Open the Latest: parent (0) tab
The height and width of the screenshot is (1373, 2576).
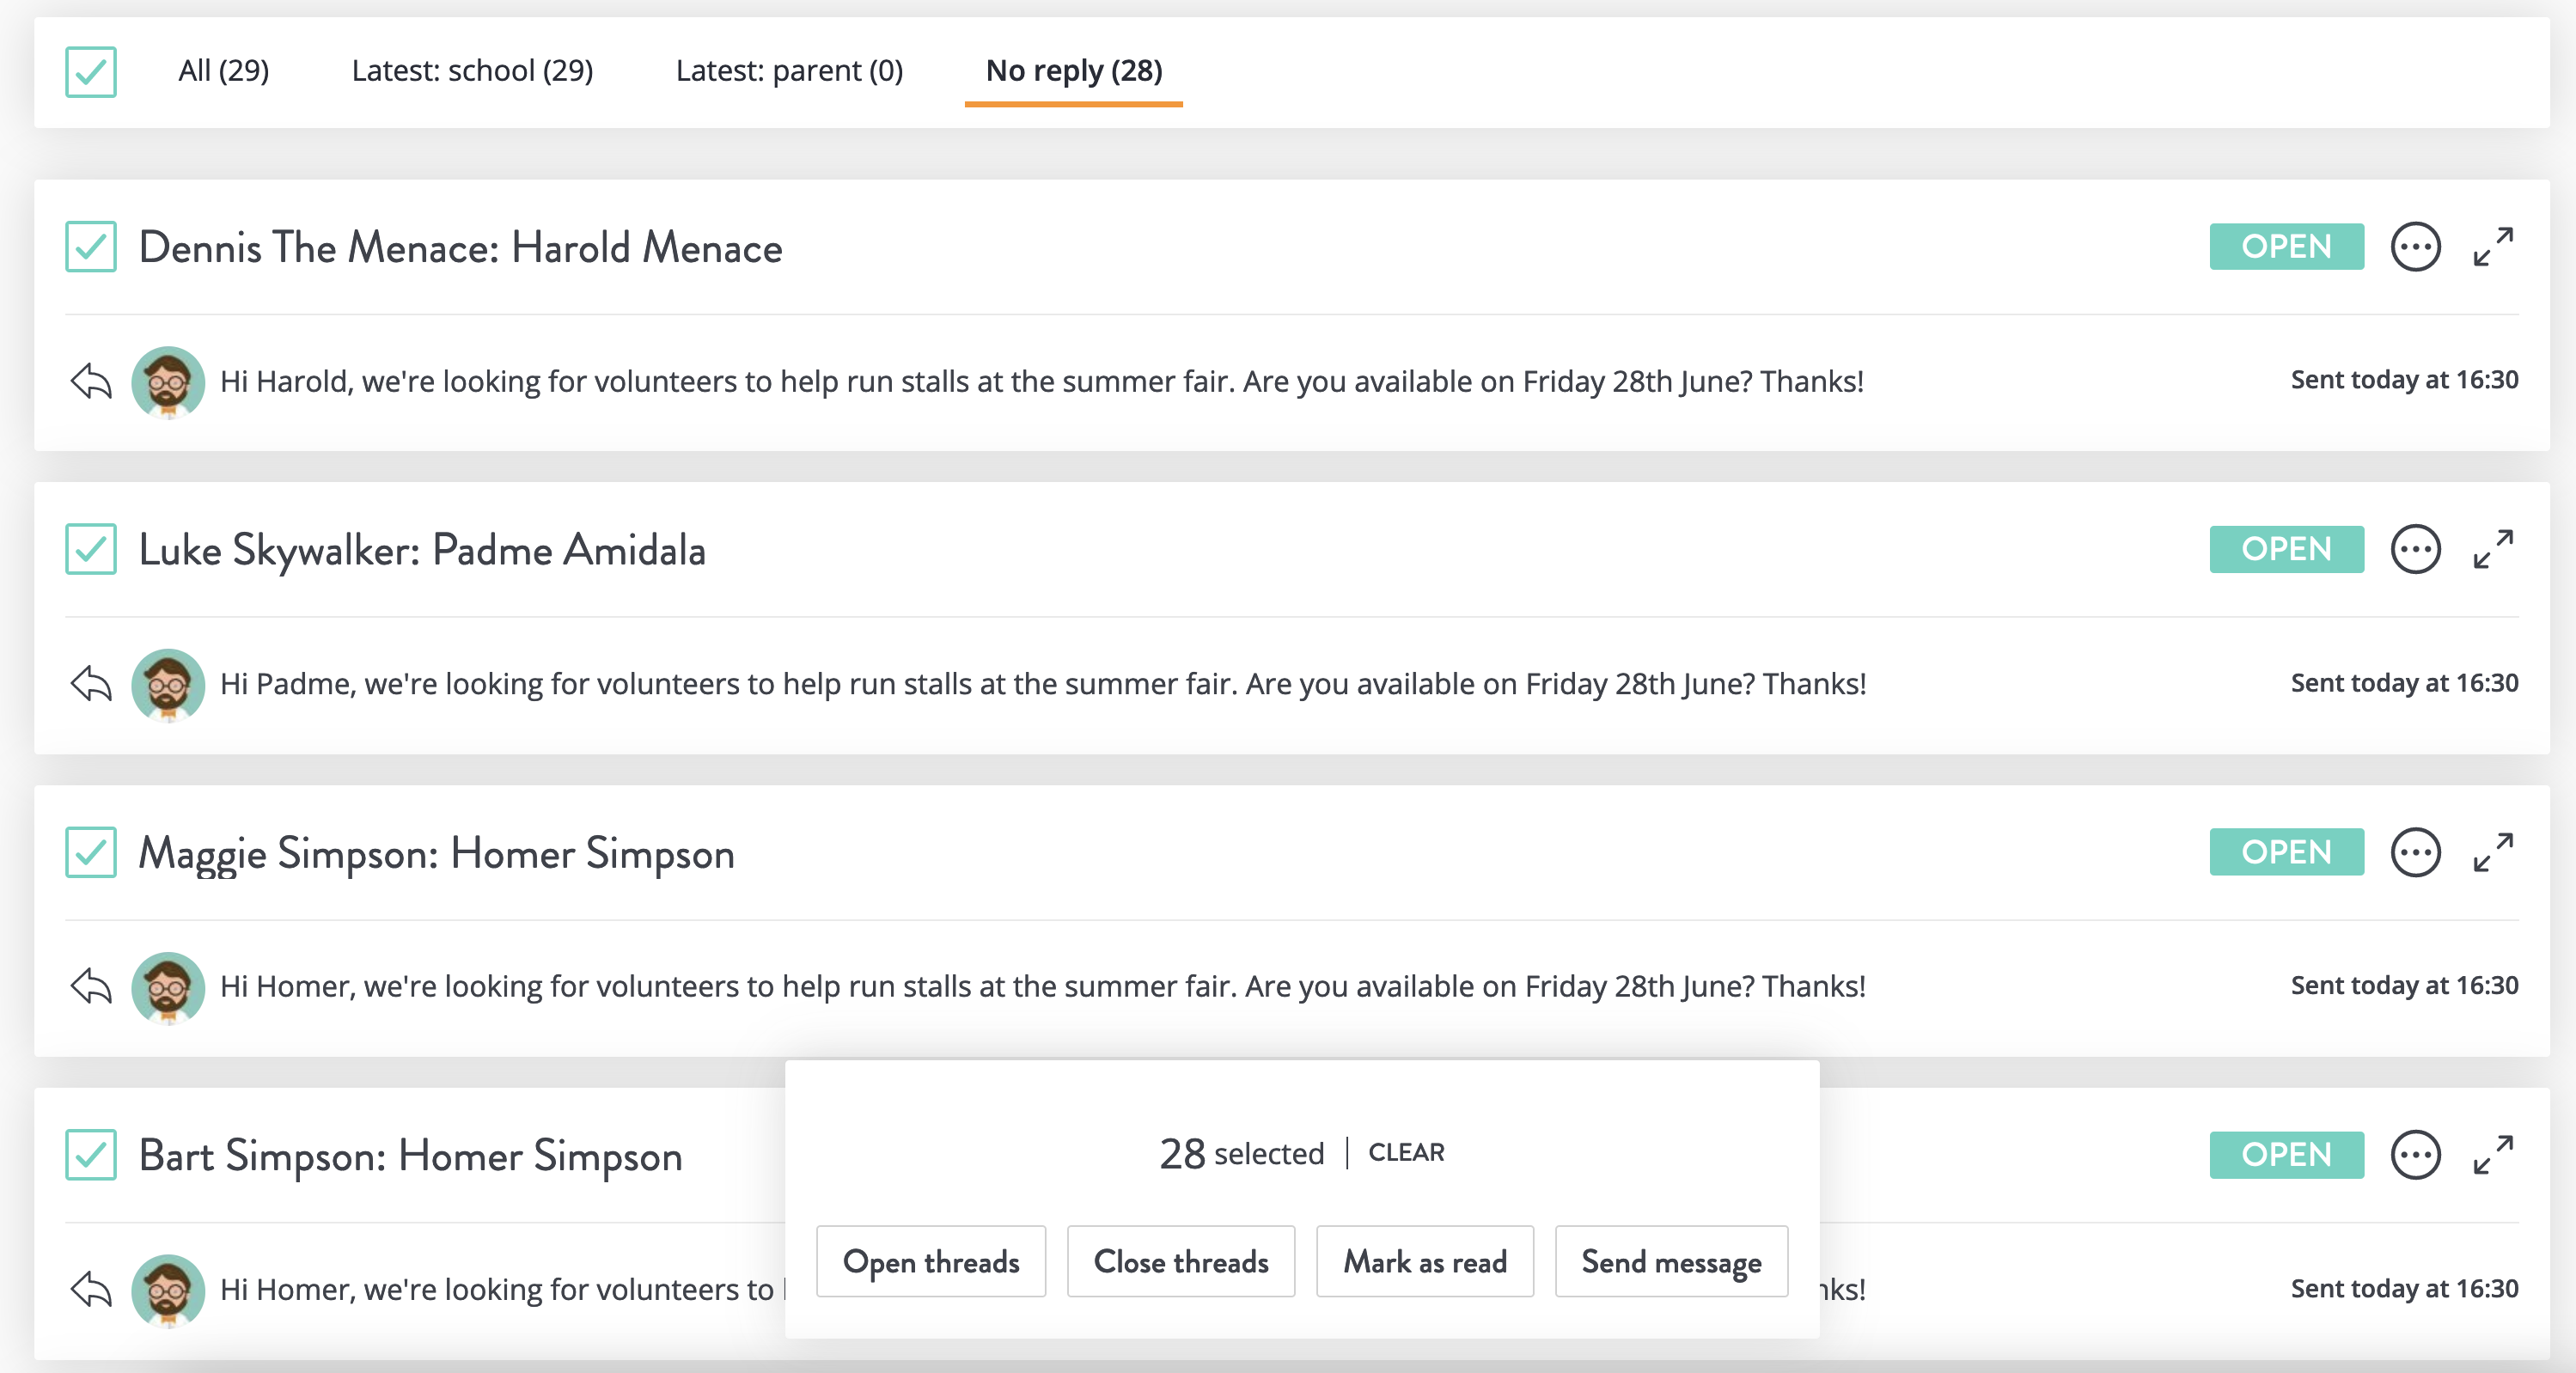click(x=789, y=71)
